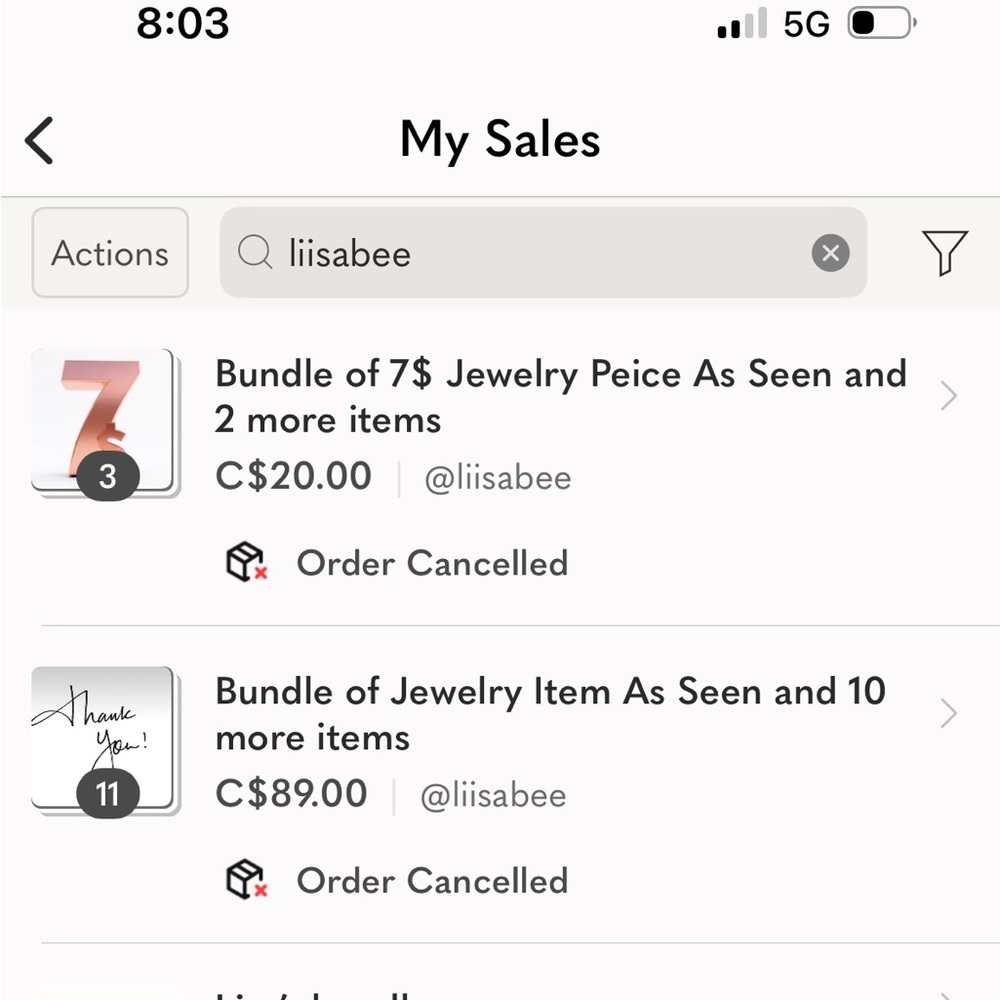Viewport: 1000px width, 1000px height.
Task: Select the liisabee search input field
Action: tap(543, 253)
